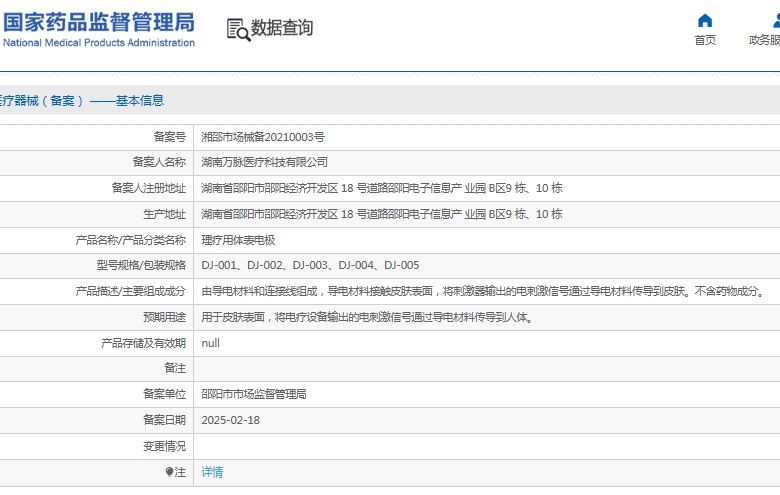Image resolution: width=780 pixels, height=495 pixels.
Task: Click the bullet icon beside 注
Action: 169,472
